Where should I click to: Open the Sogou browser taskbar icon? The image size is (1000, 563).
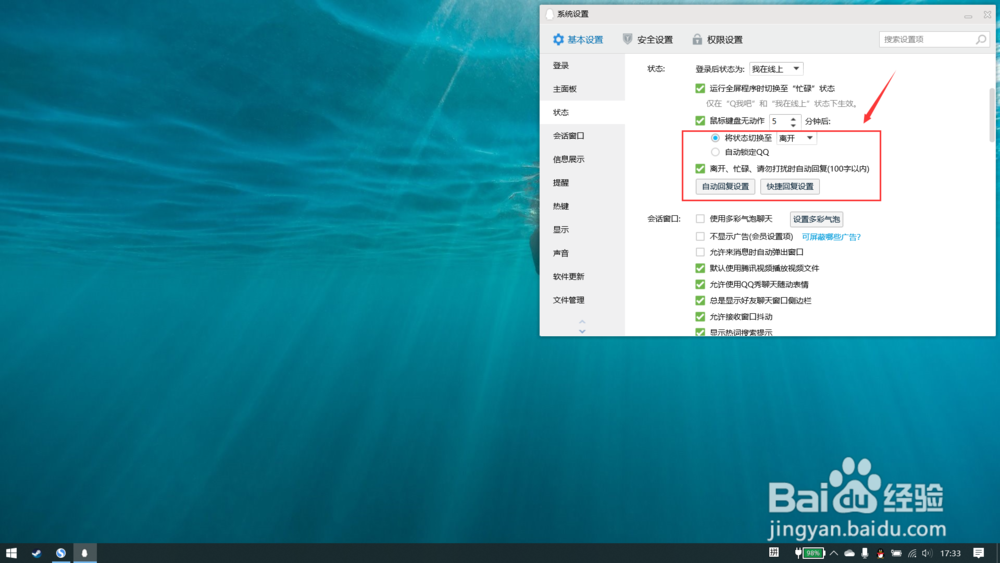coord(61,553)
